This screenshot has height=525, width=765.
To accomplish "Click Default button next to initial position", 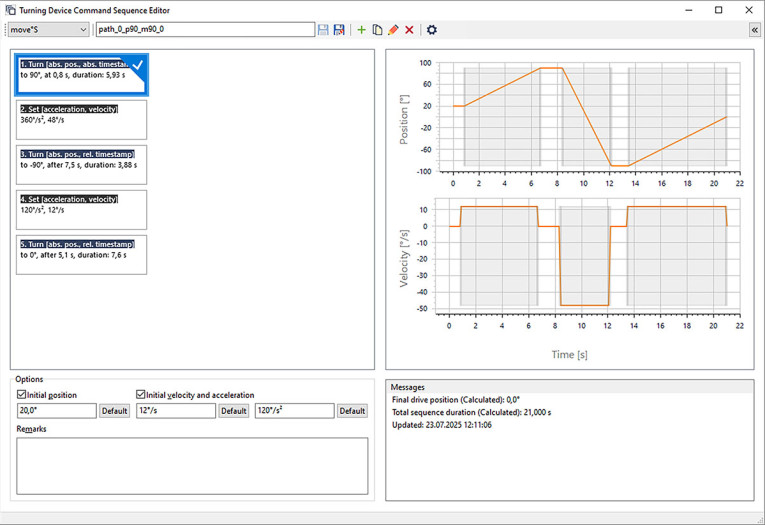I will point(114,411).
